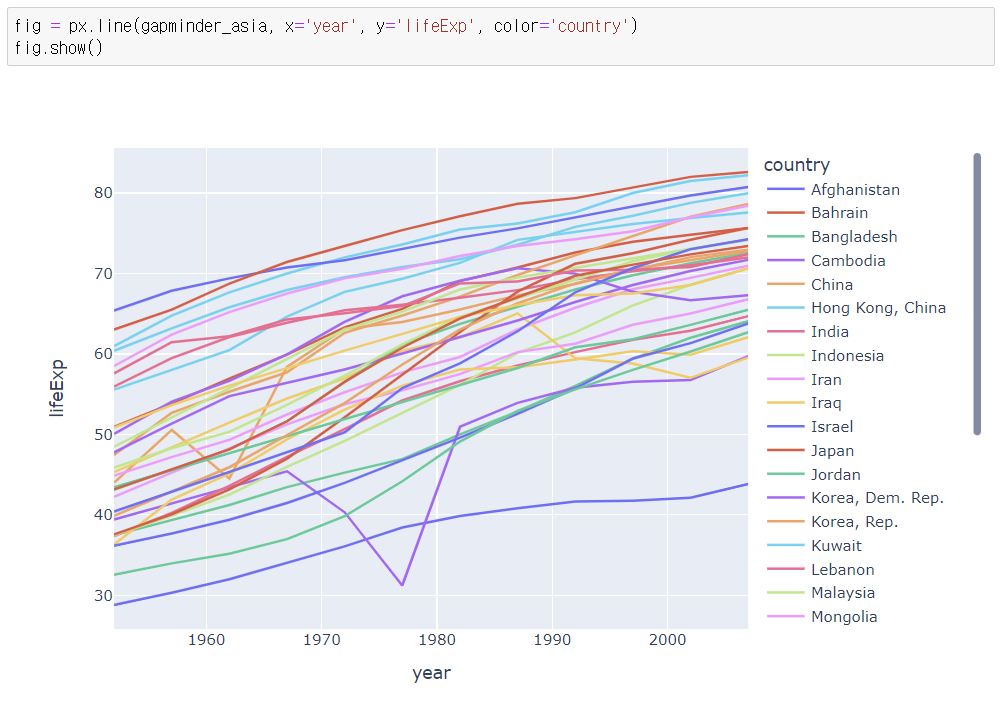Screen dimensions: 1000x703
Task: Click the gapminder_asia variable in code
Action: 204,26
